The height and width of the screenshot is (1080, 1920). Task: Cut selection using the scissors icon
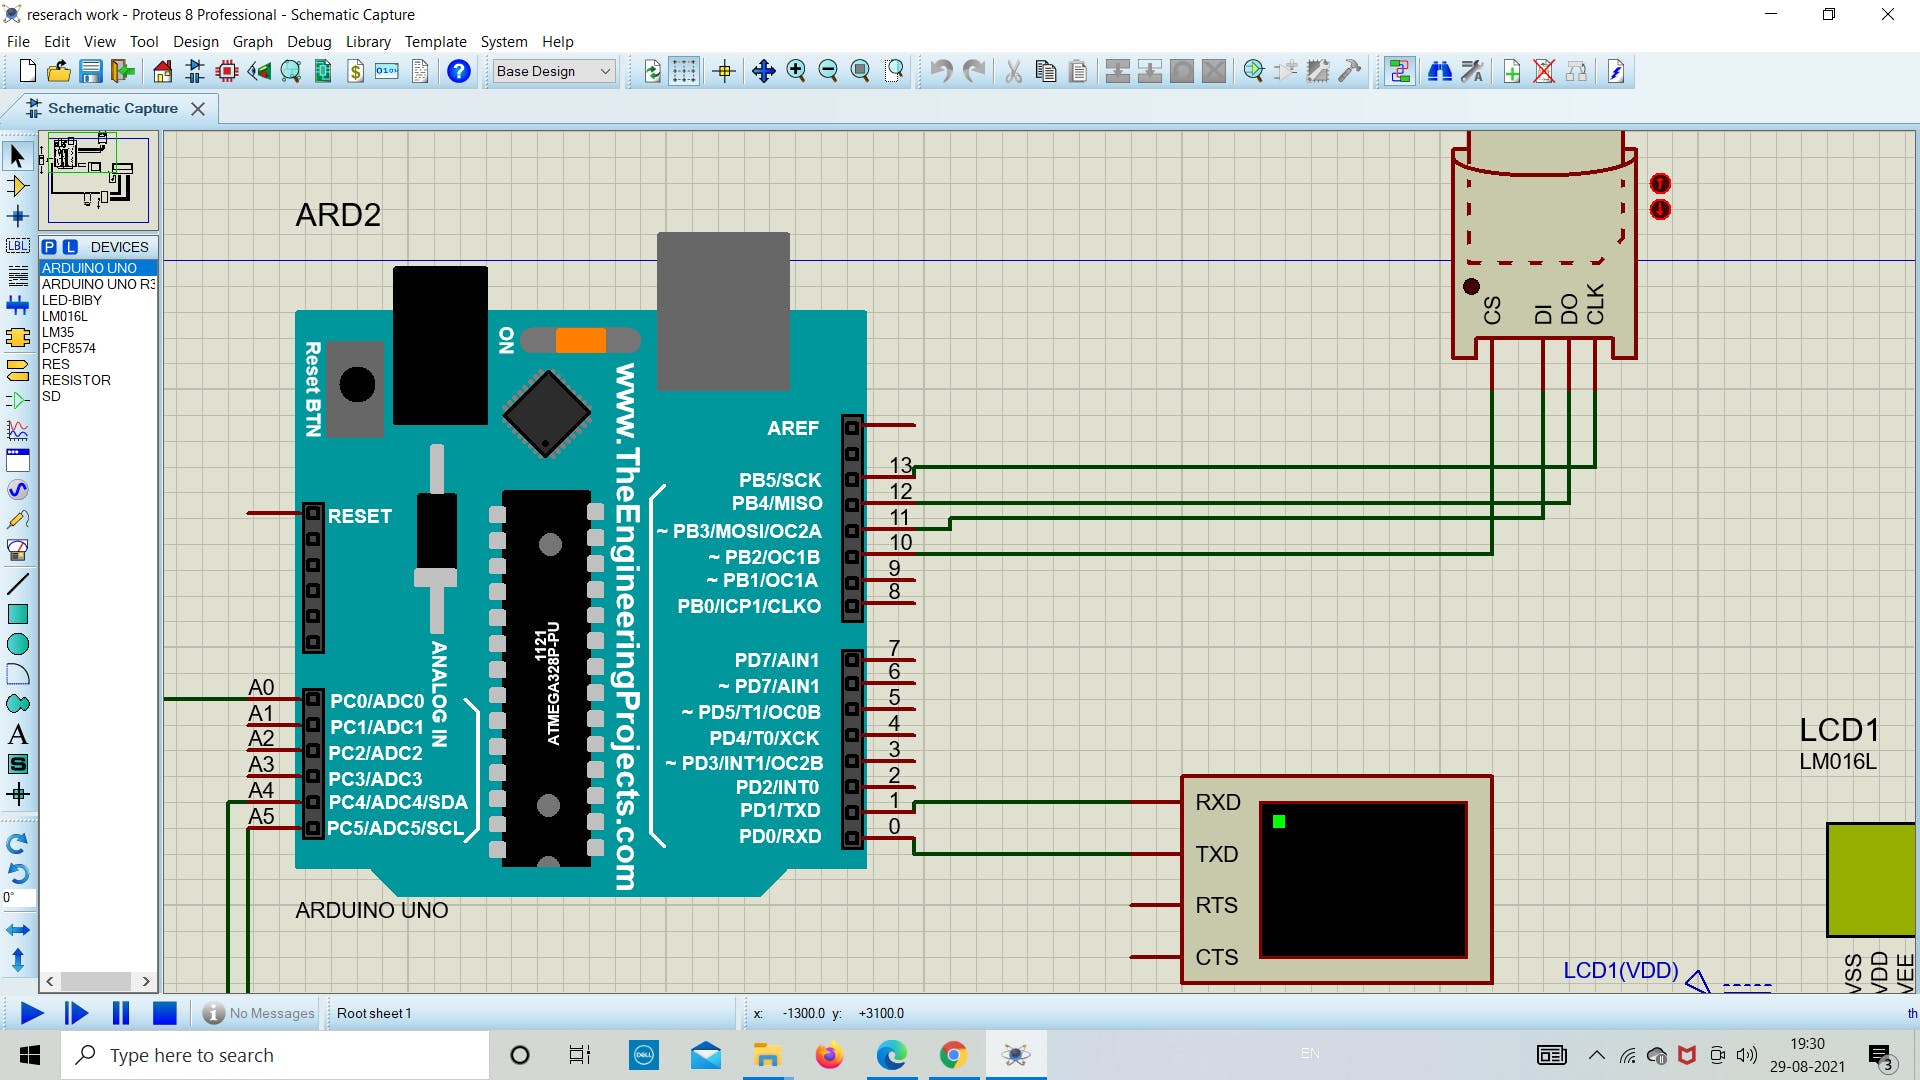coord(1013,71)
